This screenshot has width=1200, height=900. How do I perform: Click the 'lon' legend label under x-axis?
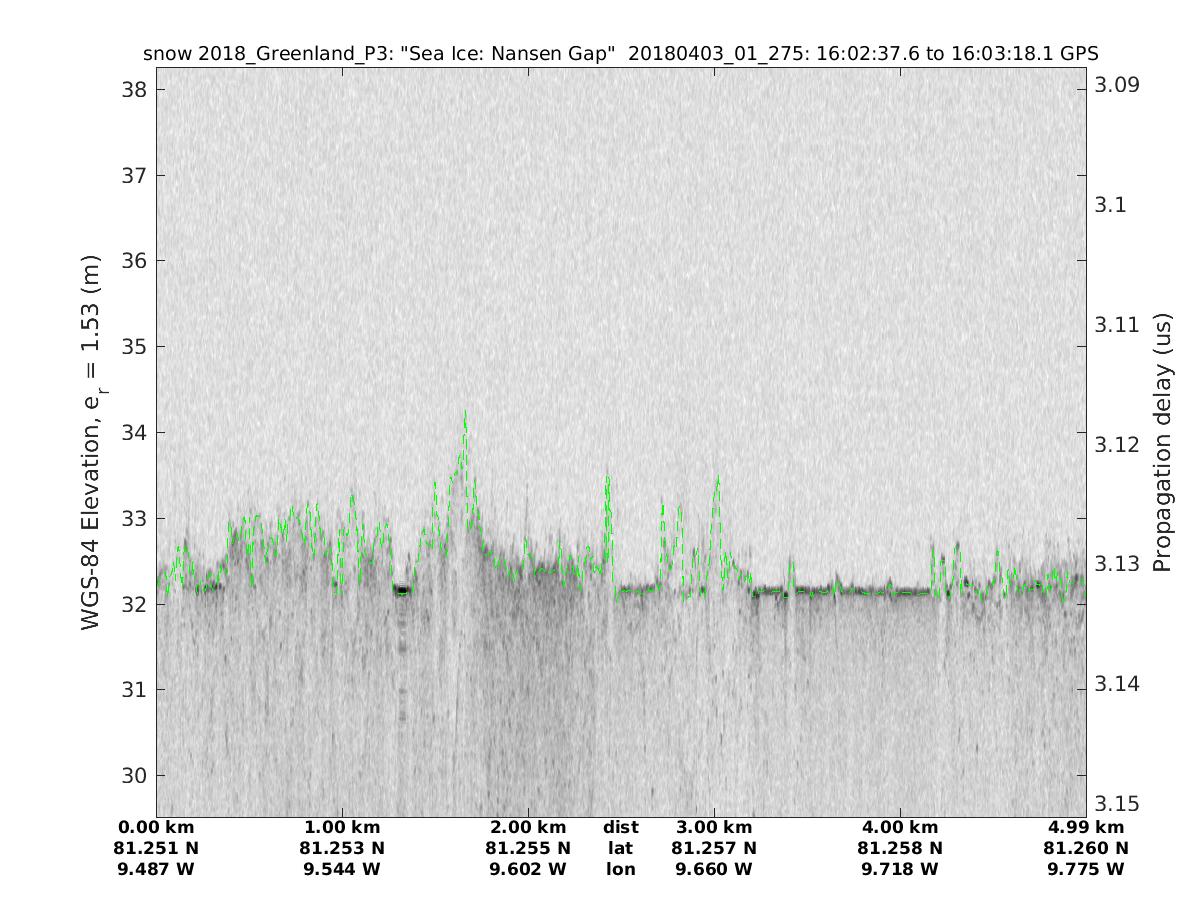(x=620, y=869)
